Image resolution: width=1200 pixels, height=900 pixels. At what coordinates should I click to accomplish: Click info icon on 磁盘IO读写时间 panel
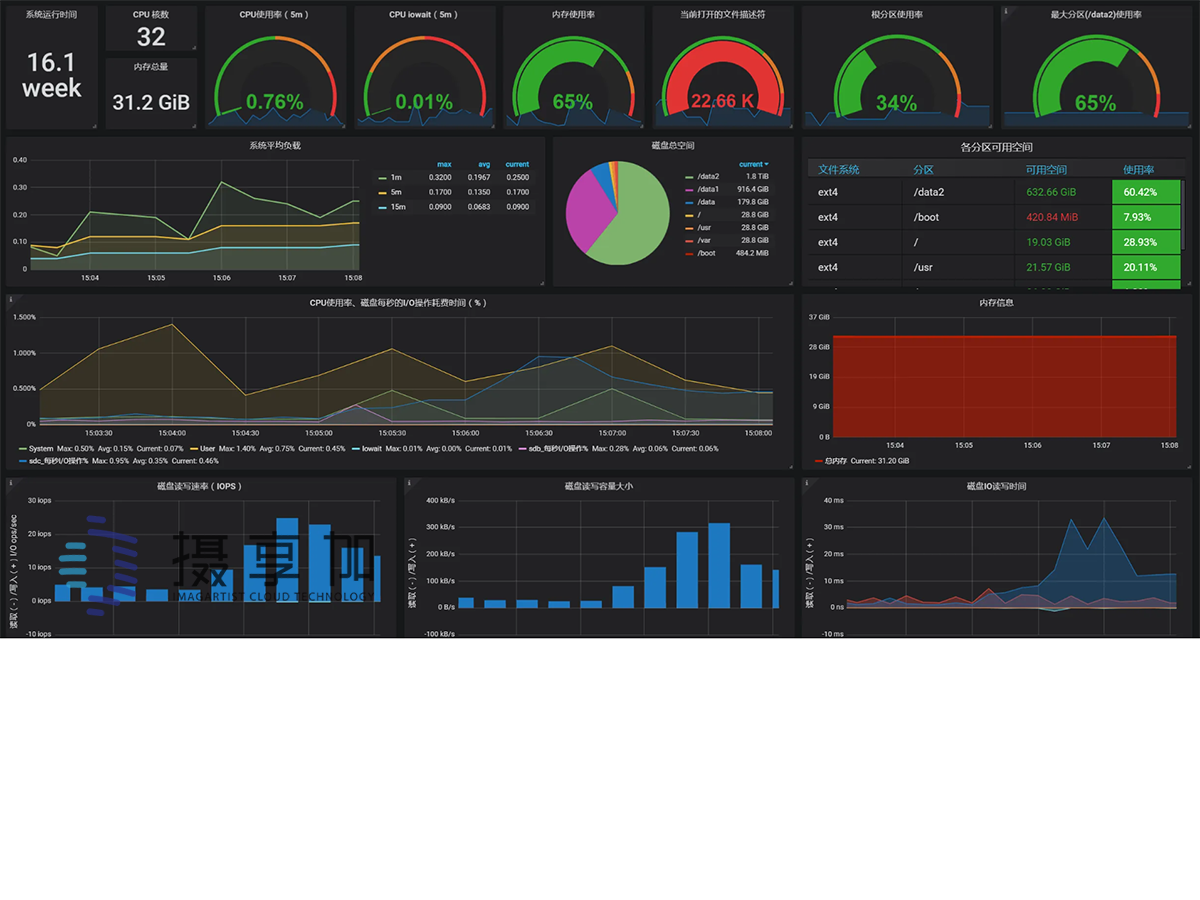807,482
